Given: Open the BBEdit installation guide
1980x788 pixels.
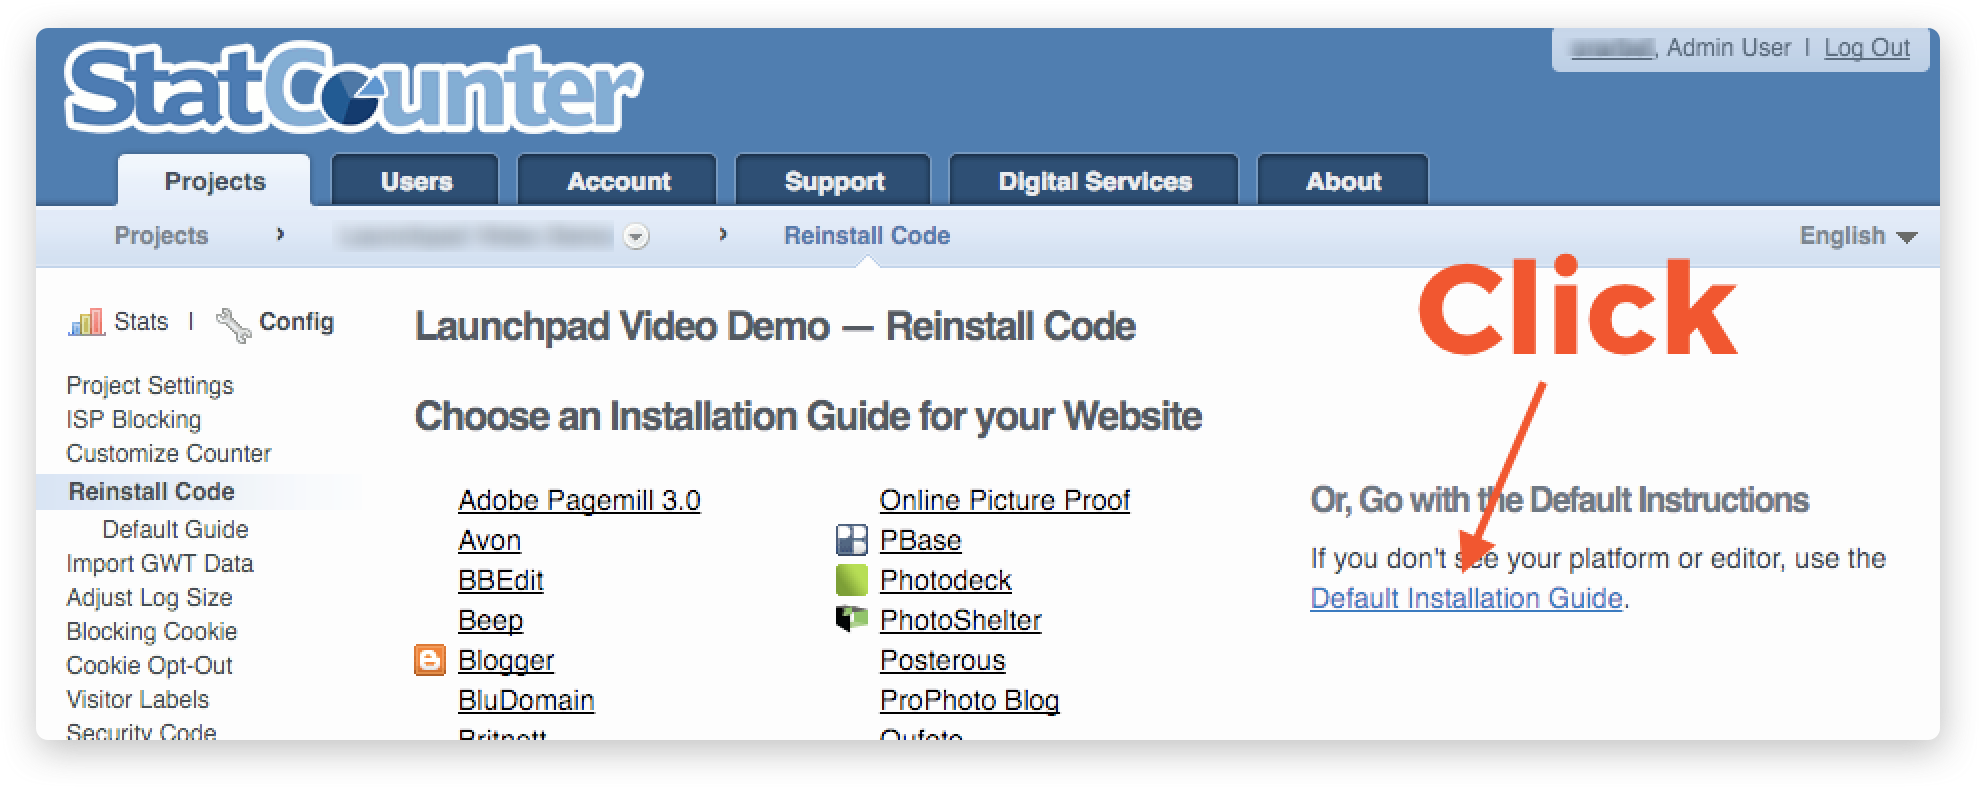Looking at the screenshot, I should coord(501,580).
